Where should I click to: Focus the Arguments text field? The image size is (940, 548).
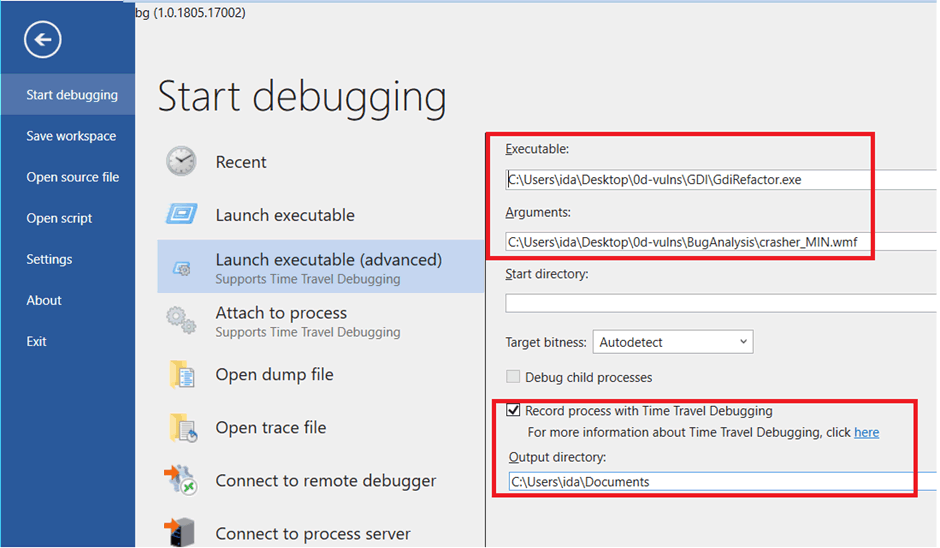[x=720, y=241]
